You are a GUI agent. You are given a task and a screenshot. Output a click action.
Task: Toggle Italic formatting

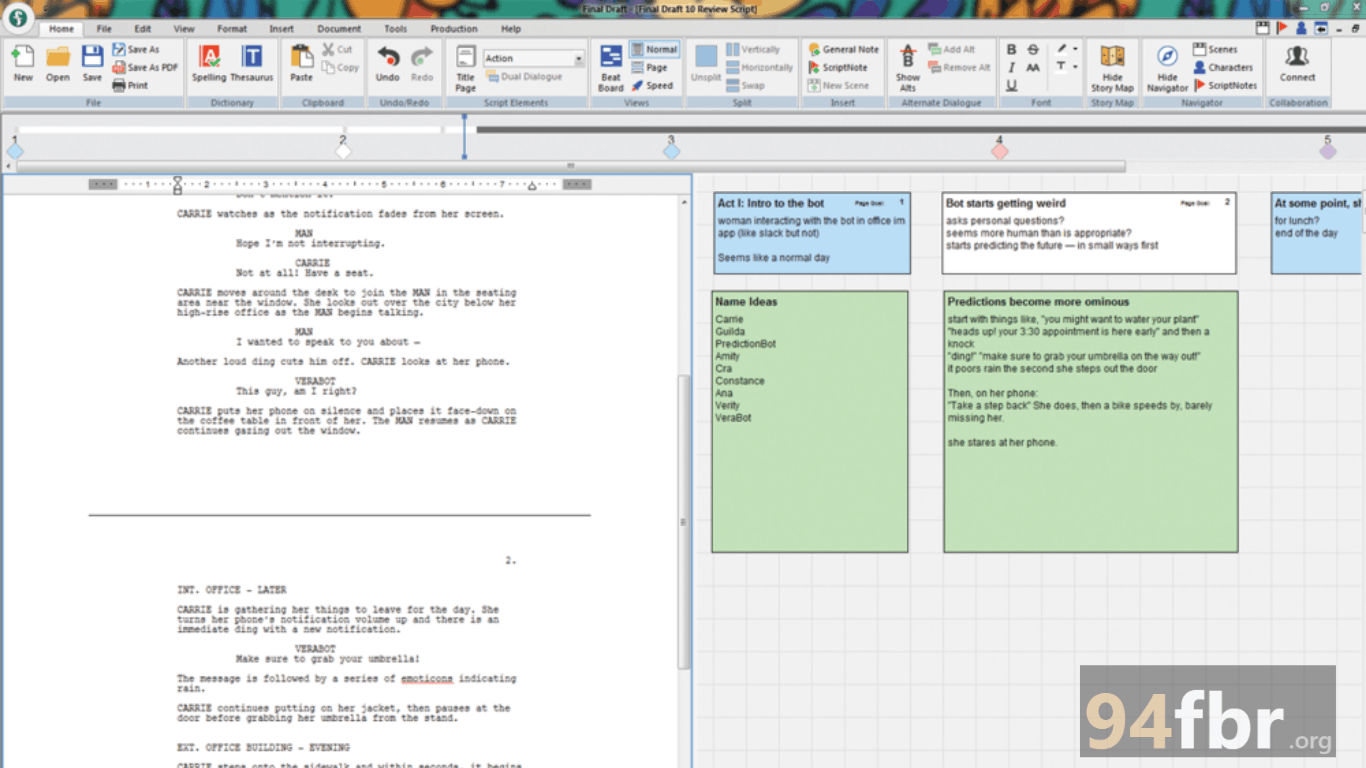1011,67
